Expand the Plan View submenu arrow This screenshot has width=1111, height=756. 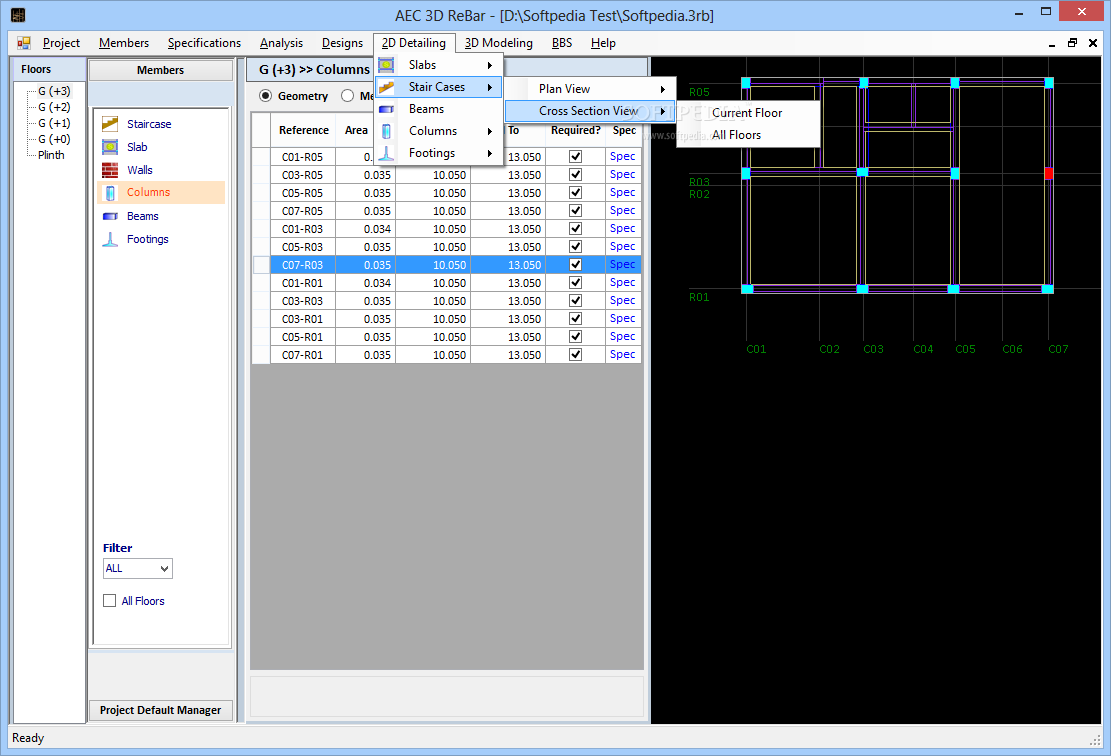tap(662, 89)
